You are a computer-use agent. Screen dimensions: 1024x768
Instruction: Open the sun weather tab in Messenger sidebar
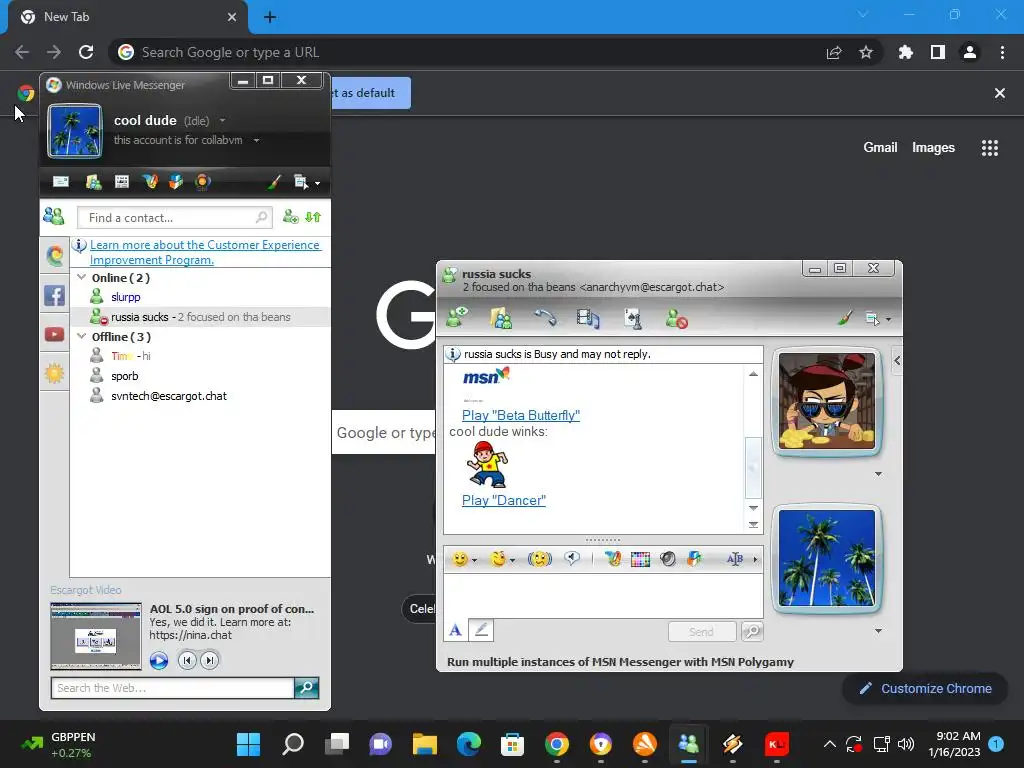tap(55, 373)
